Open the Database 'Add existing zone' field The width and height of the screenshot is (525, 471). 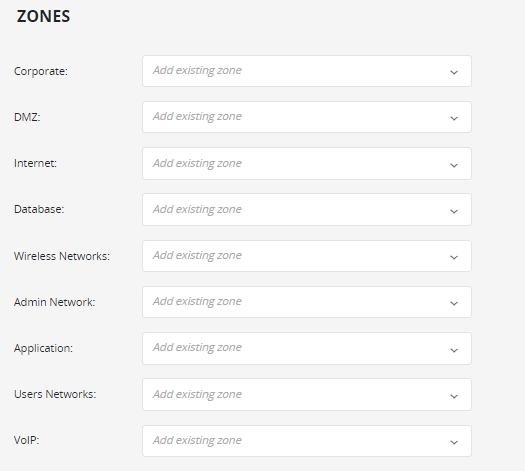(307, 210)
